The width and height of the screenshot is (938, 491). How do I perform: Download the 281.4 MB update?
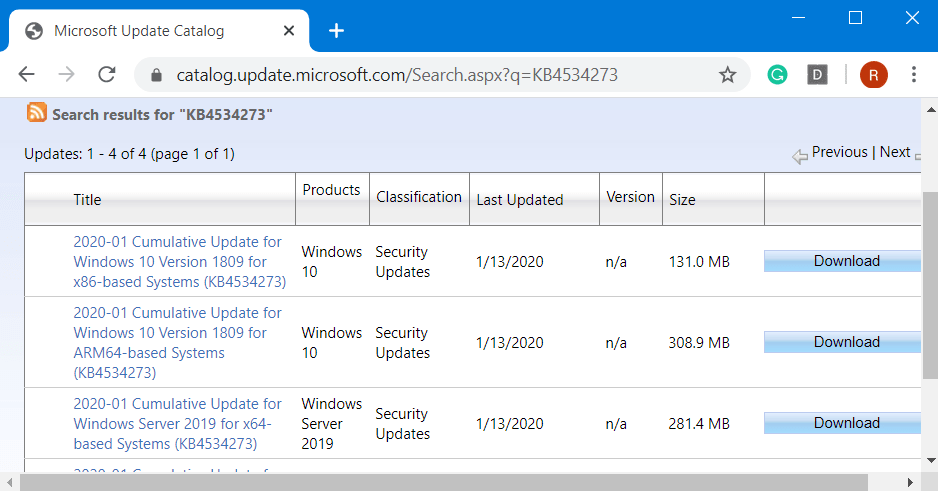click(x=842, y=423)
